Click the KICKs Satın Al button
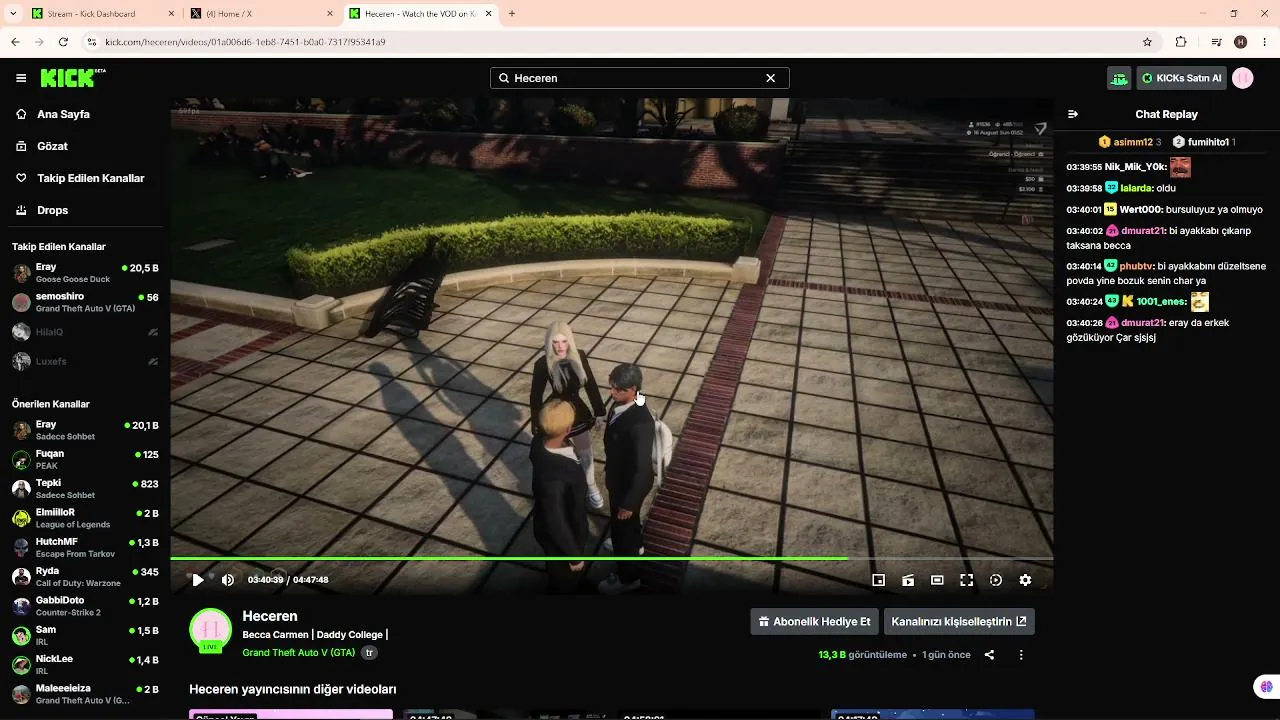The image size is (1280, 720). [x=1182, y=78]
